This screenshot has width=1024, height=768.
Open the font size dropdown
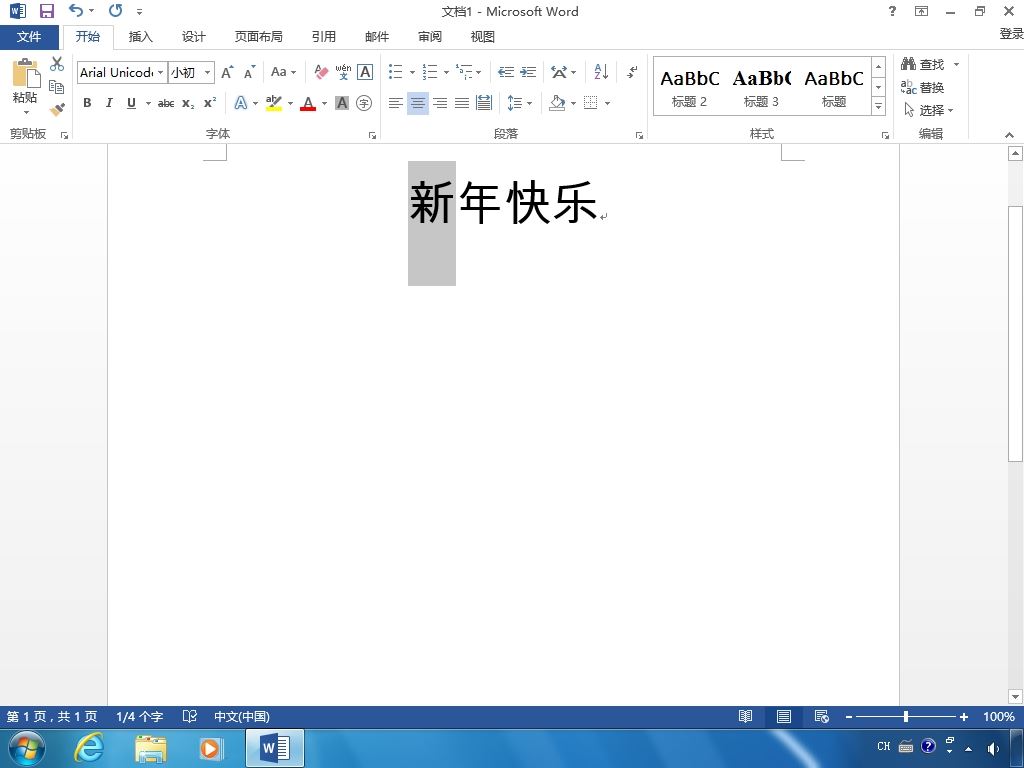pos(207,72)
